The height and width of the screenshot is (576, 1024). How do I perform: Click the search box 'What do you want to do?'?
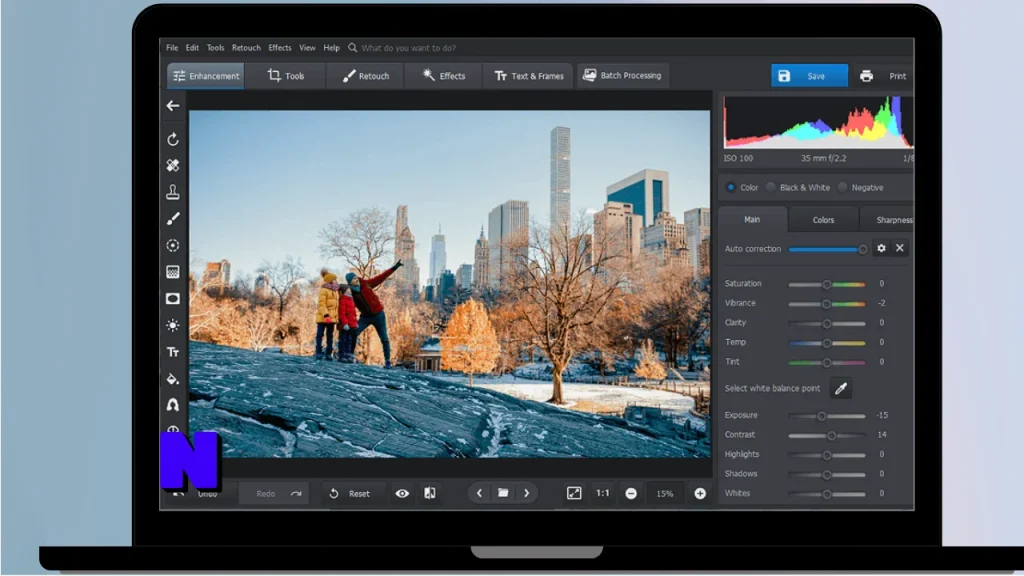tap(409, 48)
